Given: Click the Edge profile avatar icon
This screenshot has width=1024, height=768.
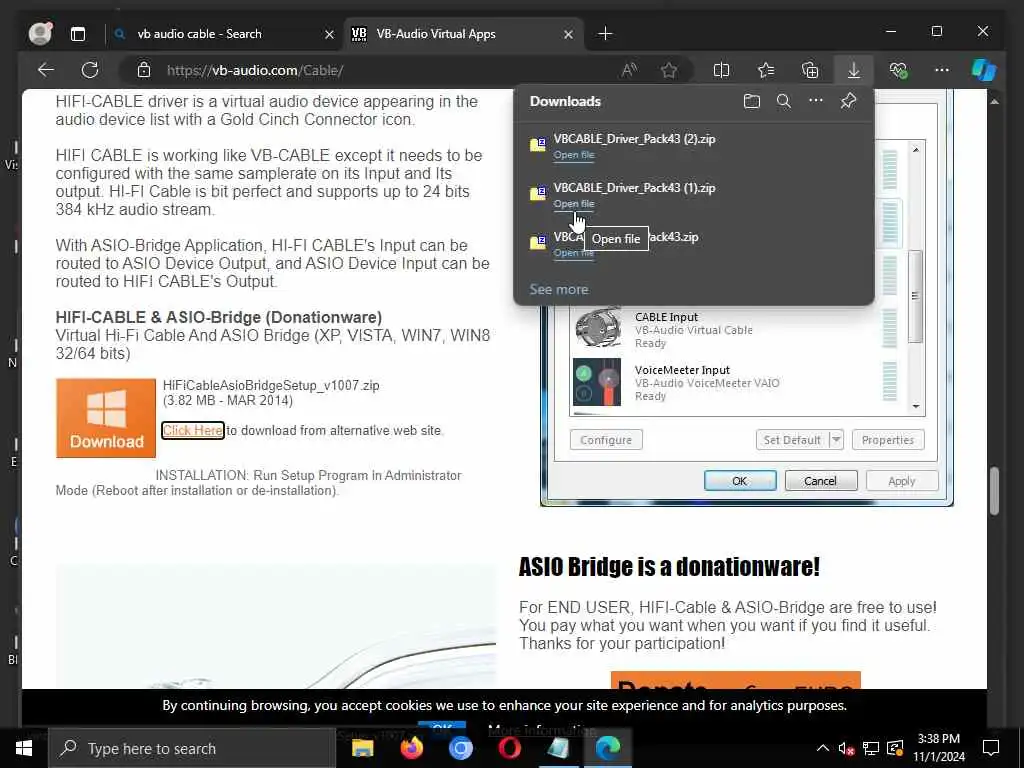Looking at the screenshot, I should coord(40,33).
